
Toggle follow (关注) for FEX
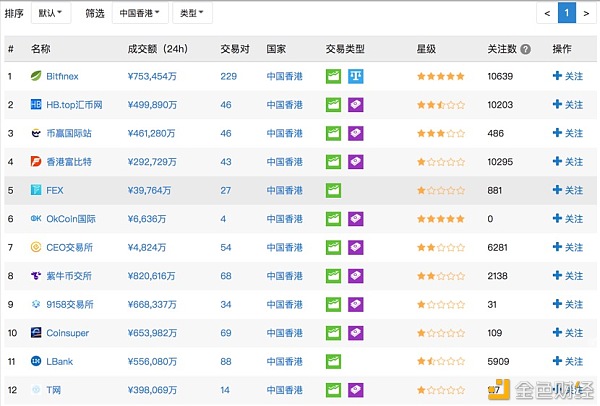[567, 190]
